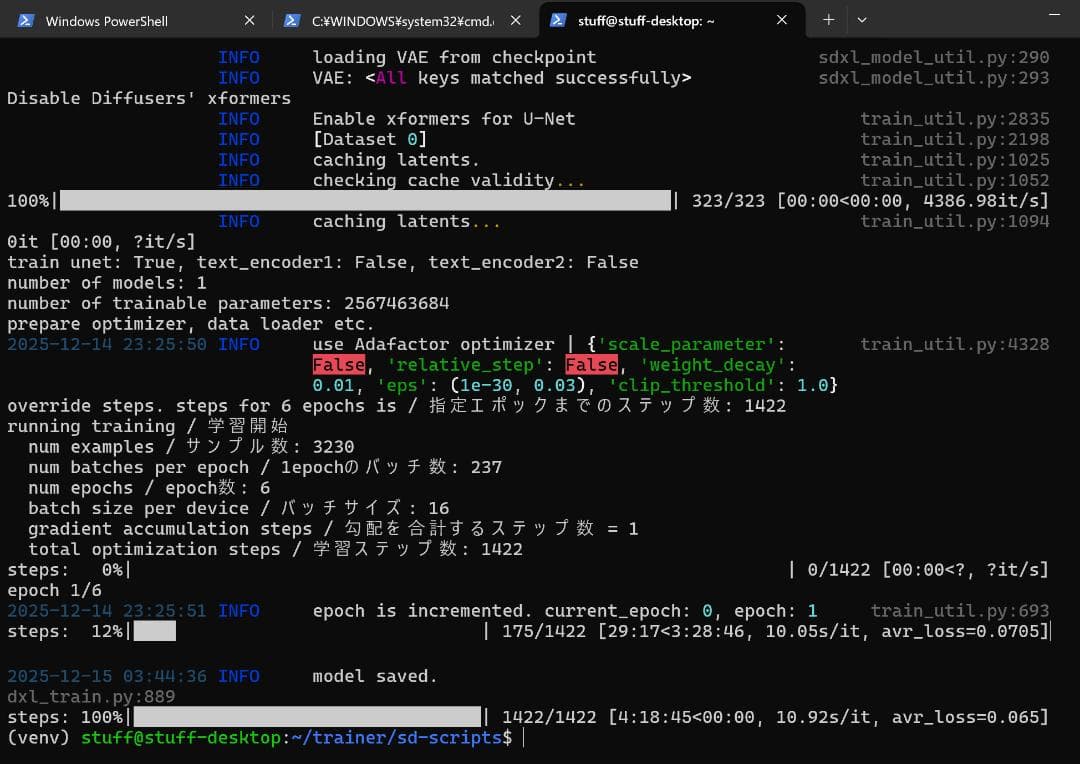
Task: Close the C:\WINDOWS\system32\cmd.exe tab
Action: [x=516, y=20]
